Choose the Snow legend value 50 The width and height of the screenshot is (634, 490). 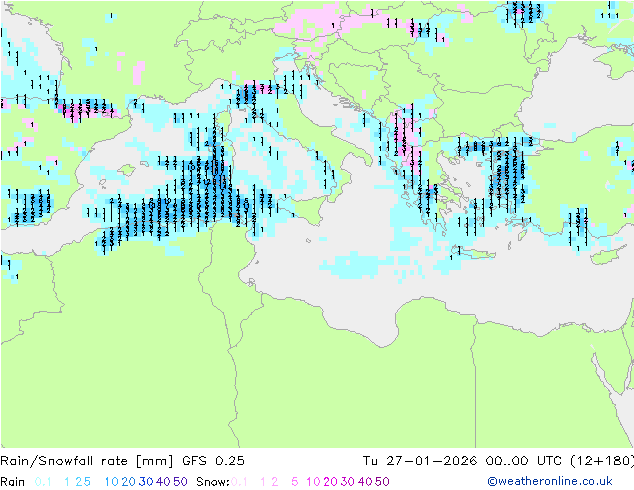tap(382, 482)
